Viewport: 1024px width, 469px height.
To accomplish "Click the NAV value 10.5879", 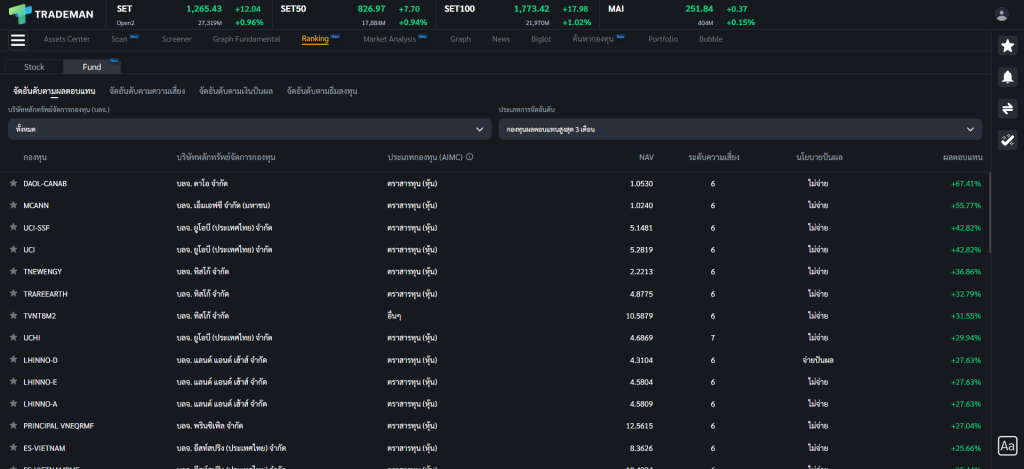I will [x=639, y=315].
